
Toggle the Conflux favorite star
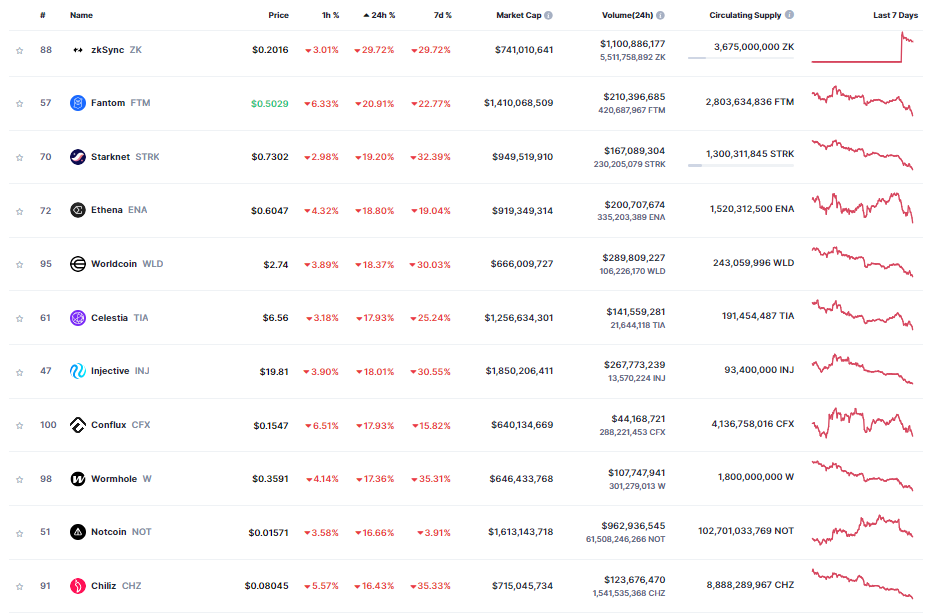tap(20, 426)
